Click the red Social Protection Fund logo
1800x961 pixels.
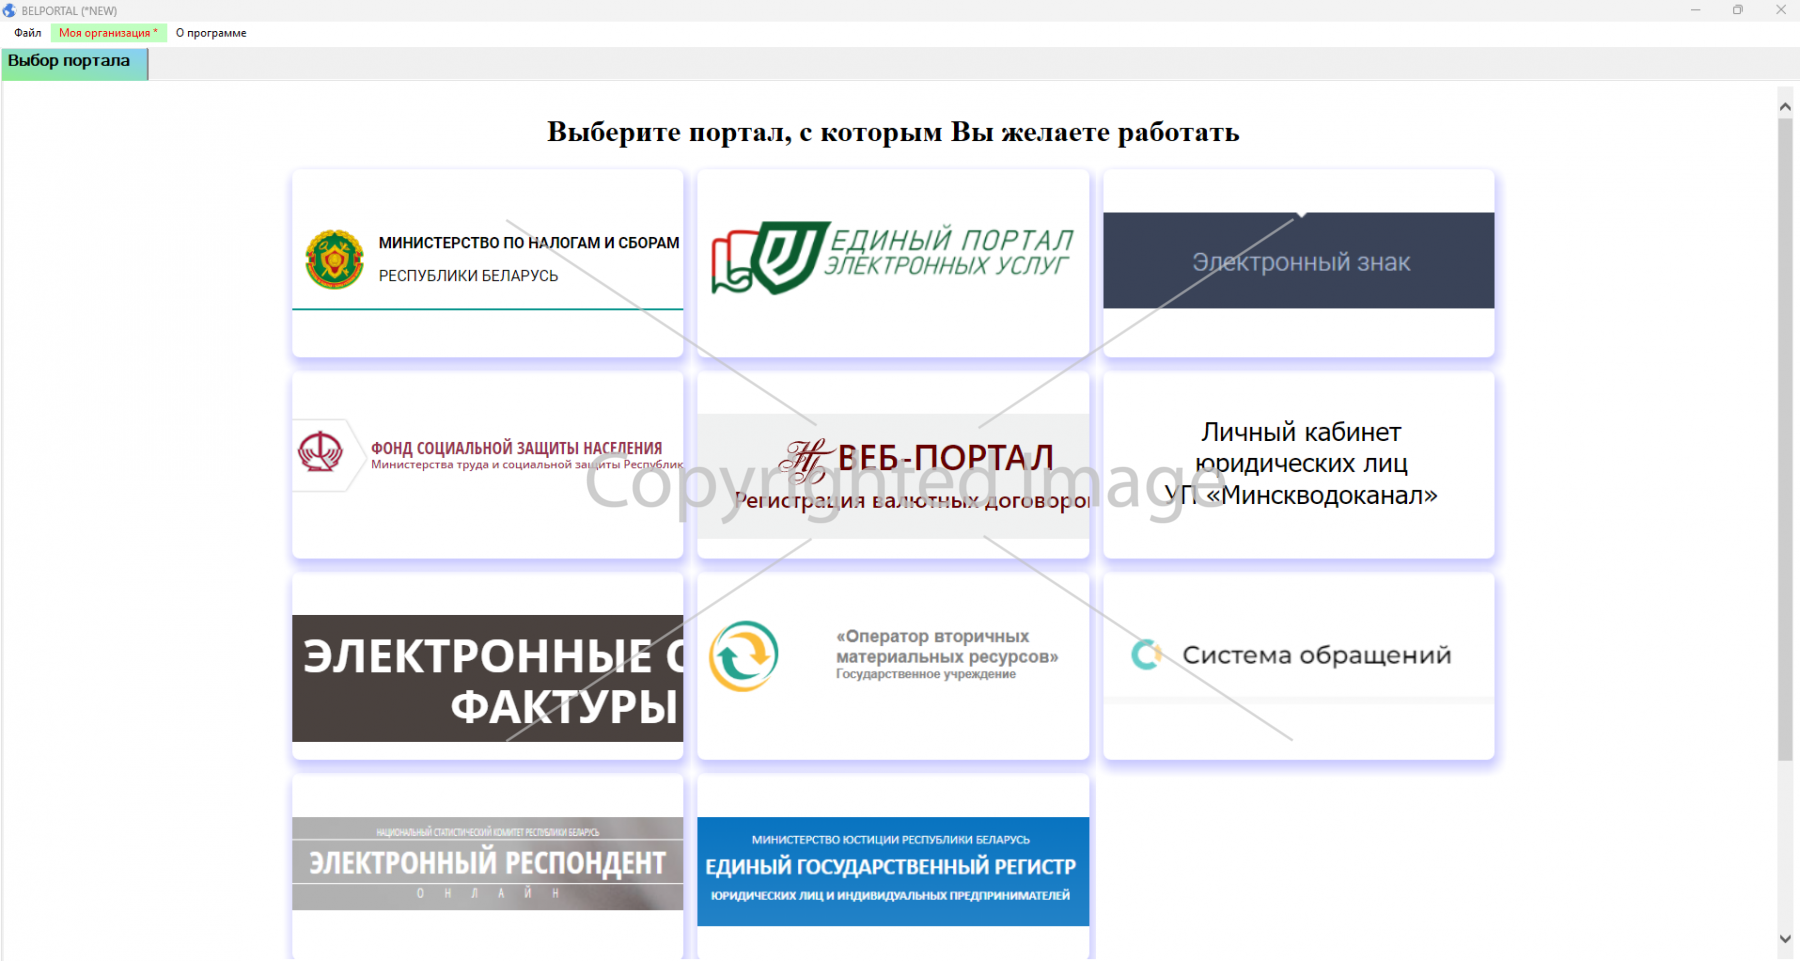click(320, 452)
